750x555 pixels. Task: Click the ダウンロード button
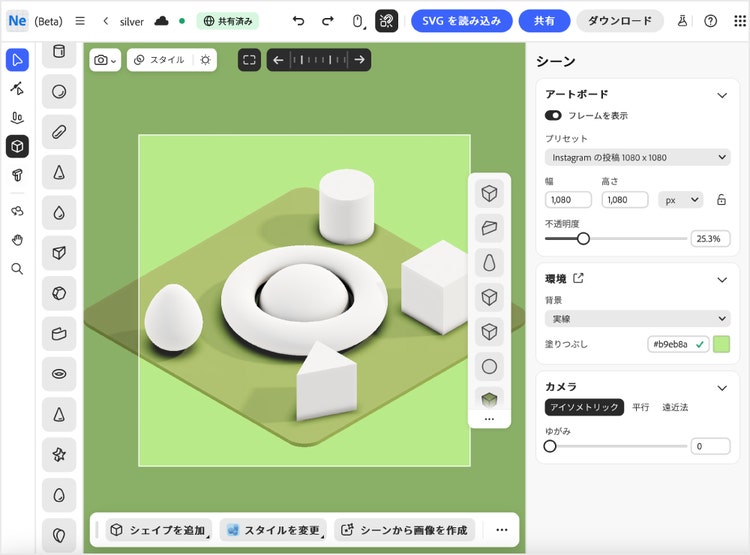tap(619, 21)
